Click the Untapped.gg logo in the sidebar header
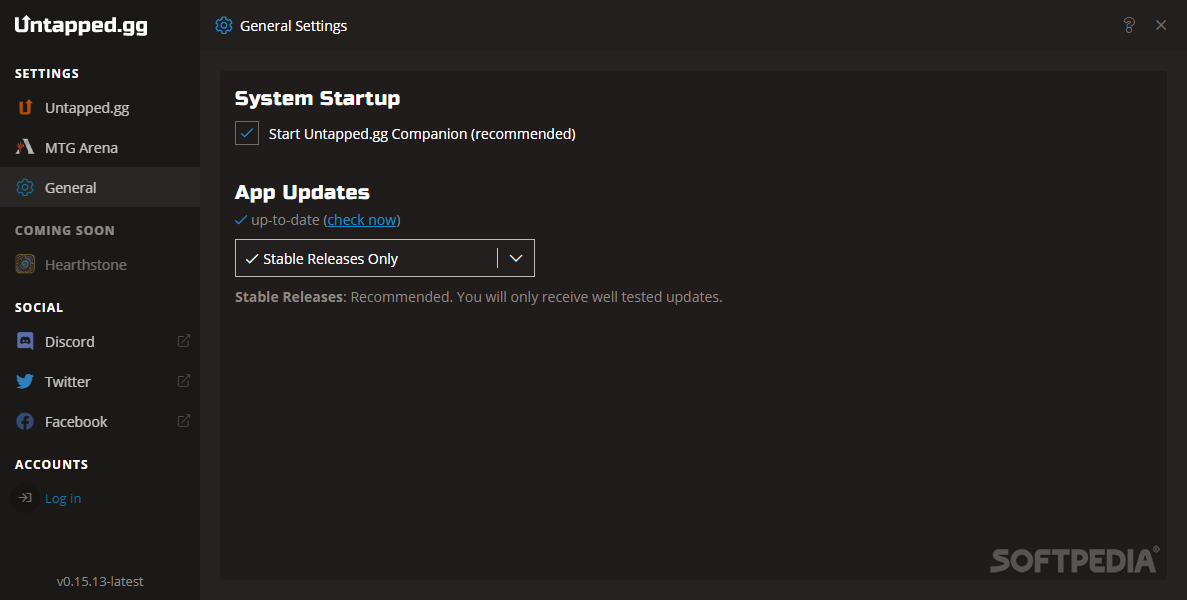 click(x=81, y=25)
